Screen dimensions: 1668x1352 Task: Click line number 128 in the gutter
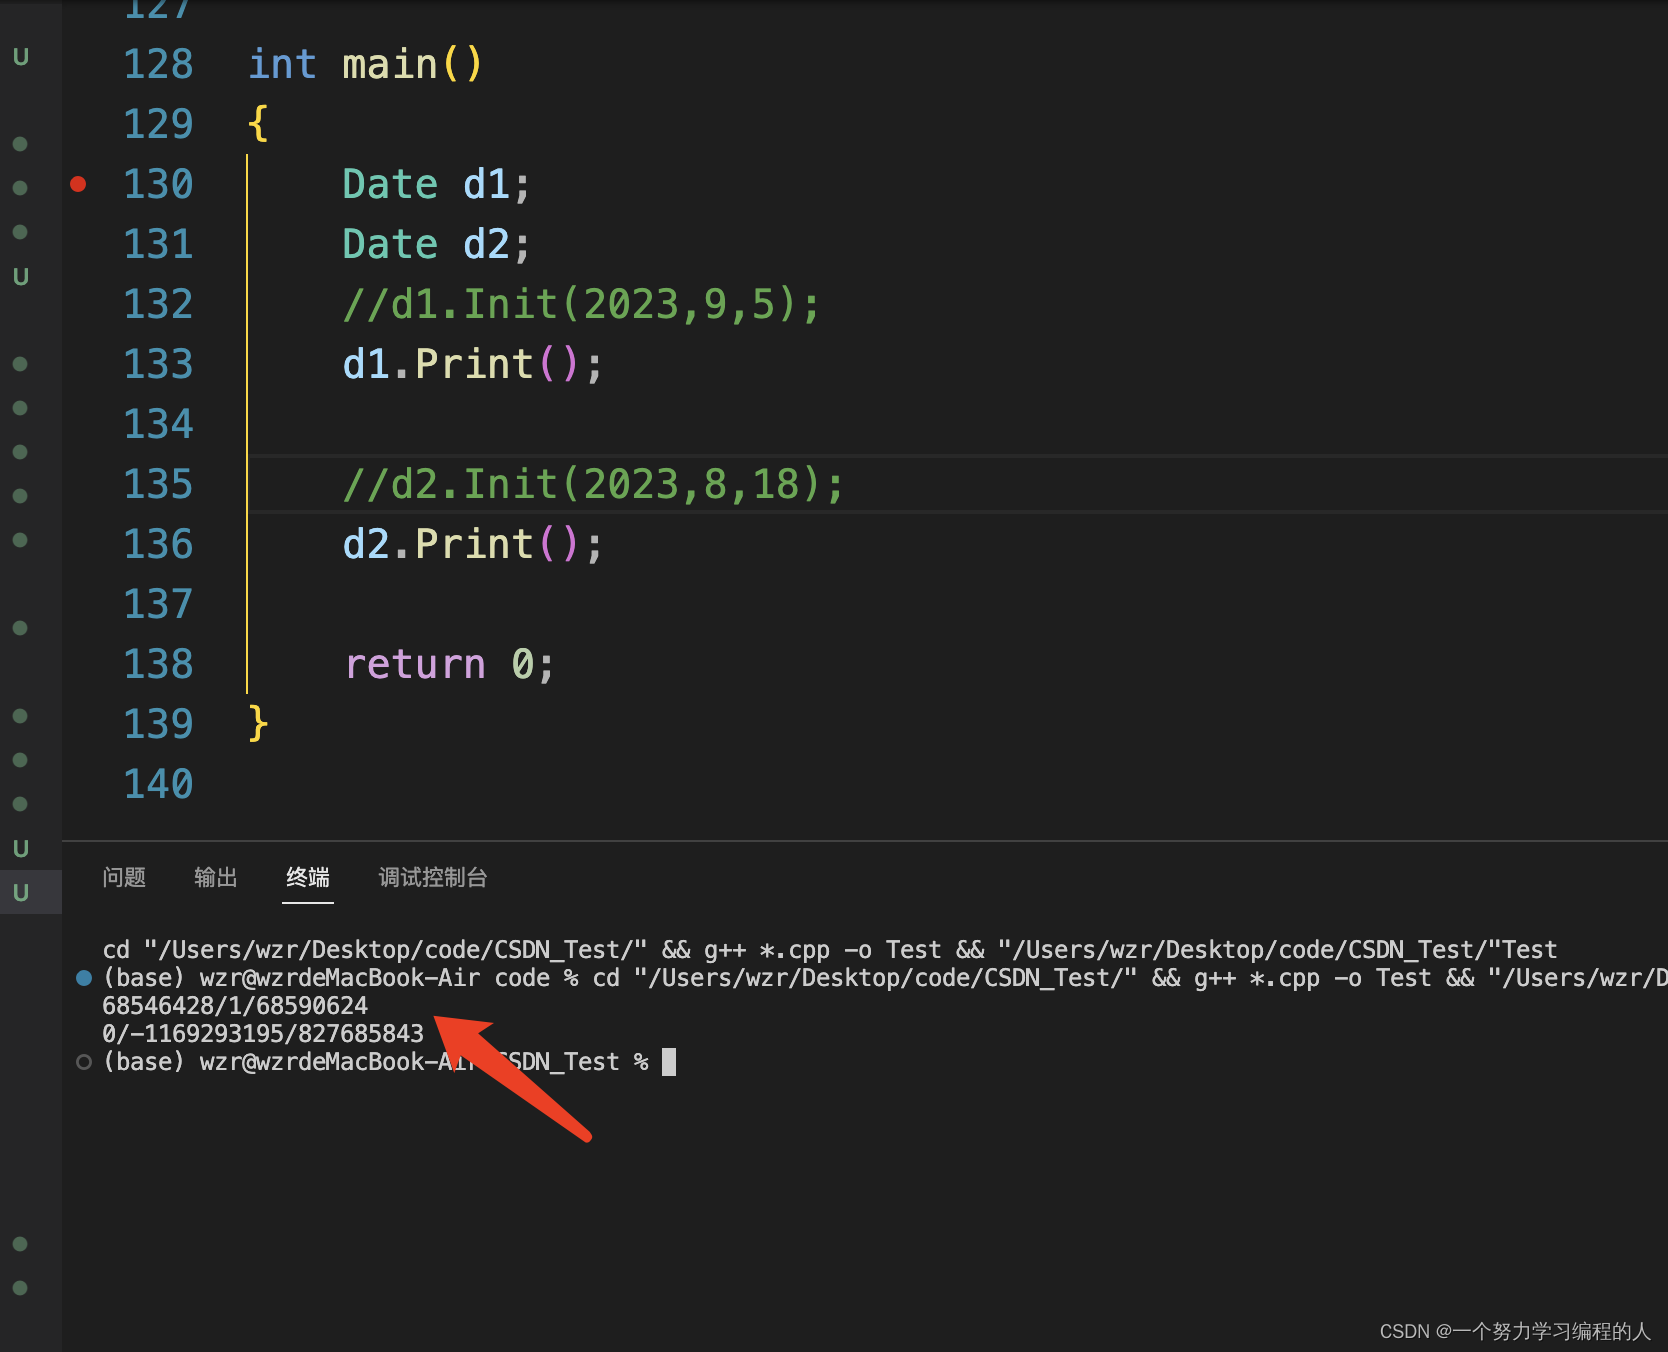158,64
